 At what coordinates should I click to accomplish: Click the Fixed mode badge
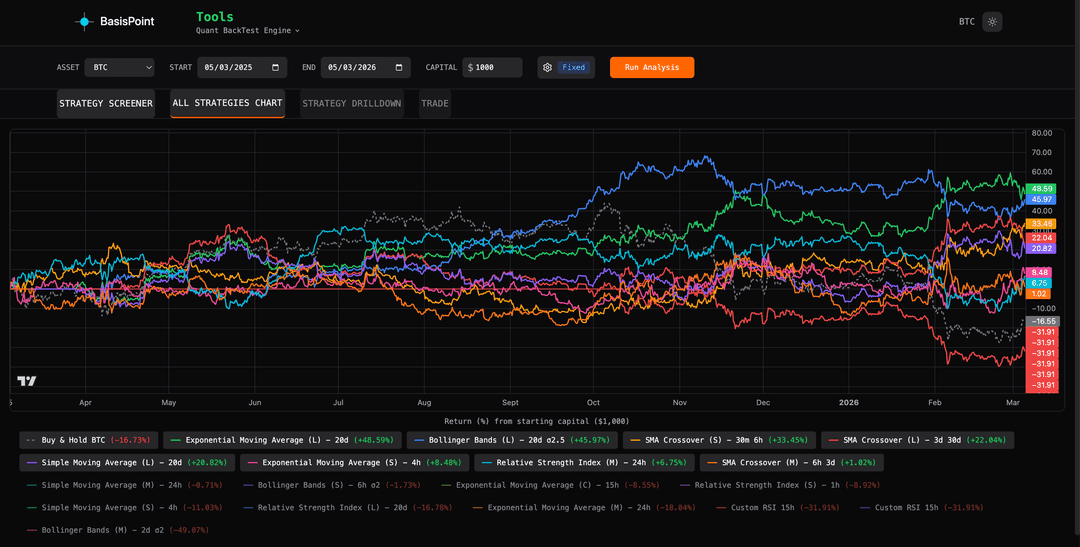tap(574, 68)
